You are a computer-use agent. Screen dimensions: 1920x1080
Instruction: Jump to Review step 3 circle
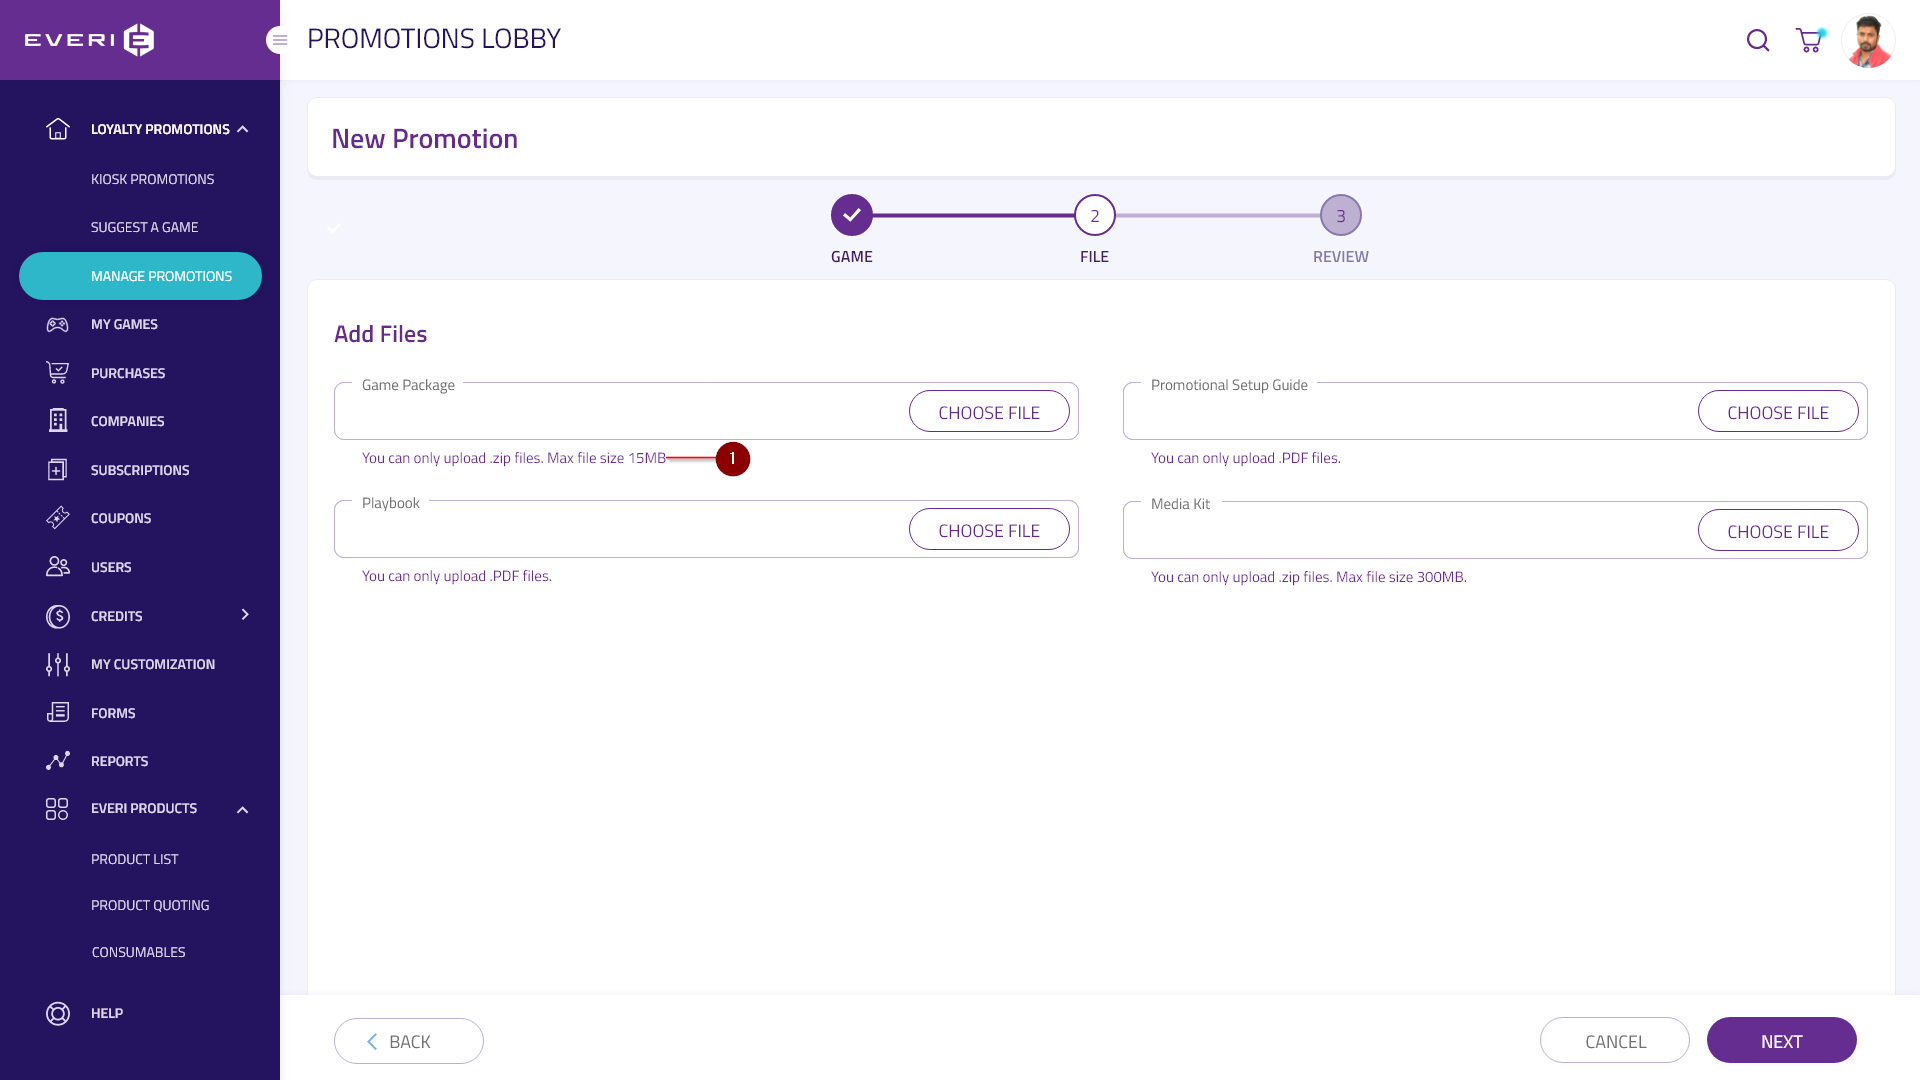1340,215
